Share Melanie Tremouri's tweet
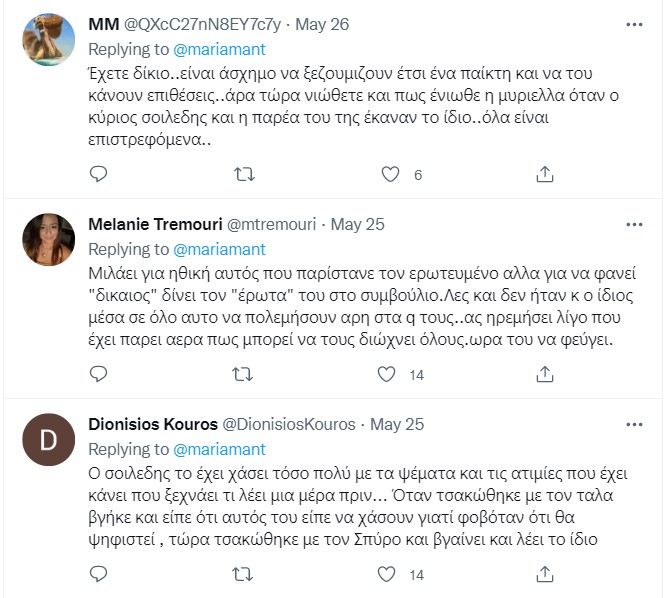Viewport: 667px width, 598px height. click(545, 375)
